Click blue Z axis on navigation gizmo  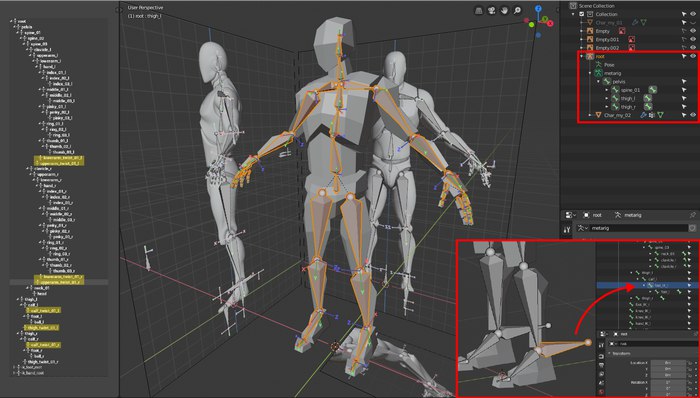pos(538,8)
